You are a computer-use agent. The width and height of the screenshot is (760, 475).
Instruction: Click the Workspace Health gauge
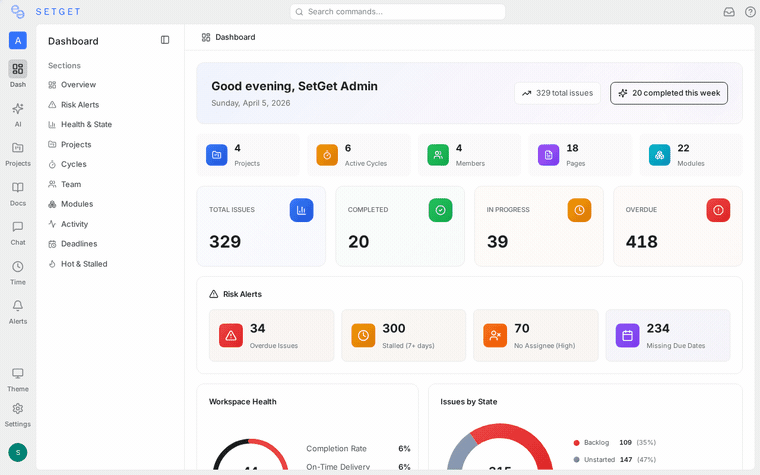(251, 455)
